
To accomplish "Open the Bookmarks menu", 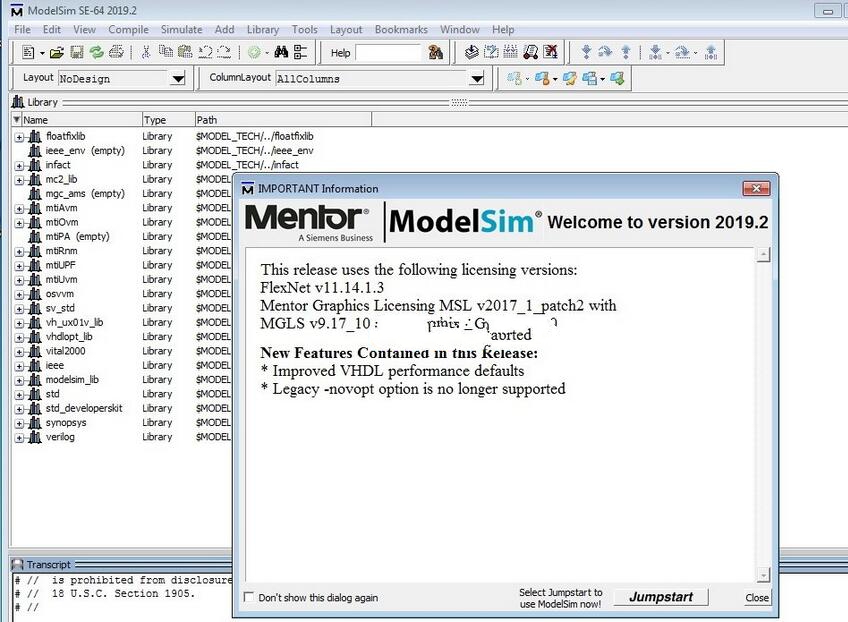I will coord(401,29).
